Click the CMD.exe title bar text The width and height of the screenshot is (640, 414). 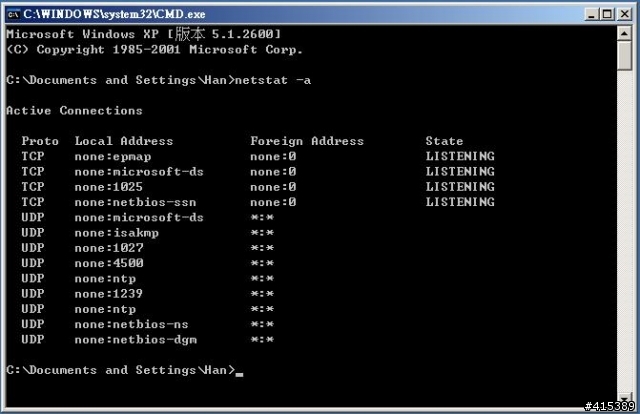pyautogui.click(x=114, y=14)
